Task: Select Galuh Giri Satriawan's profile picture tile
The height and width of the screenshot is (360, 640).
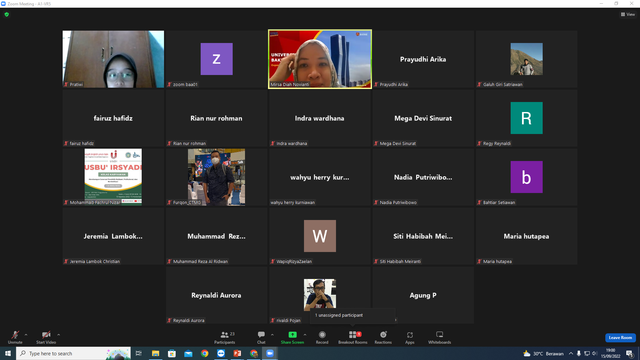Action: (x=527, y=59)
